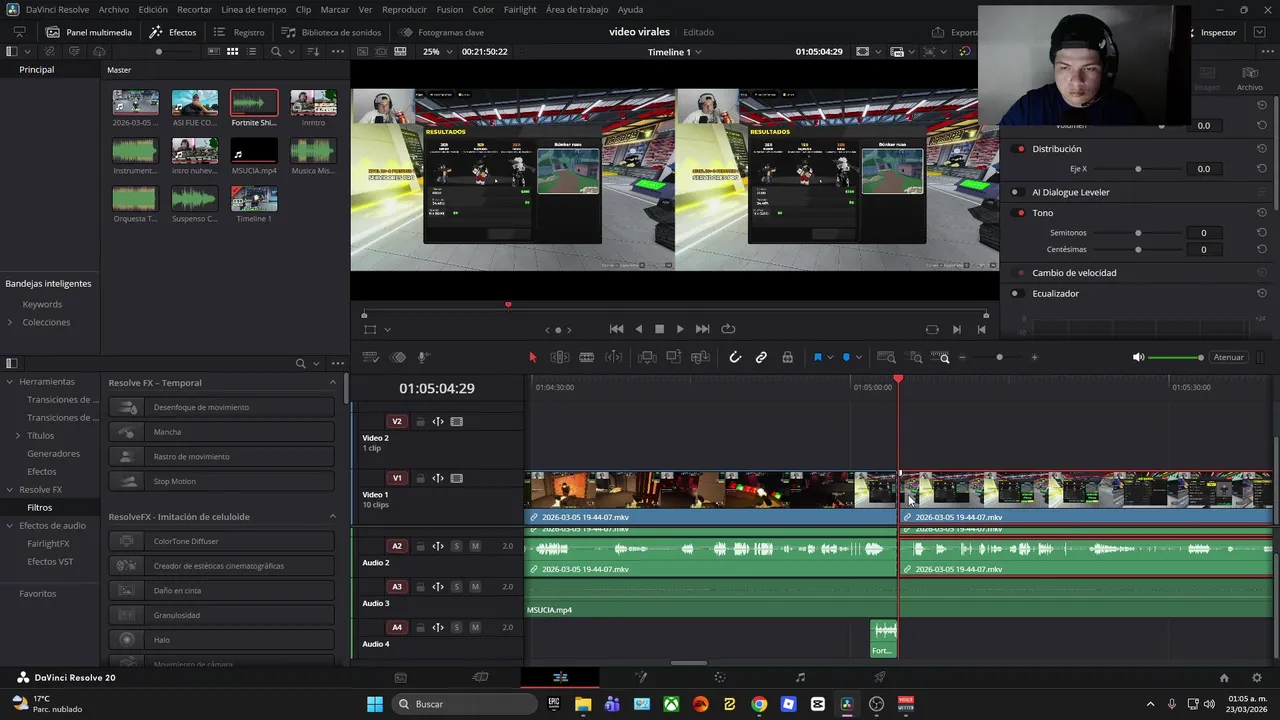
Task: Activate the Trim edit mode tool
Action: [560, 357]
